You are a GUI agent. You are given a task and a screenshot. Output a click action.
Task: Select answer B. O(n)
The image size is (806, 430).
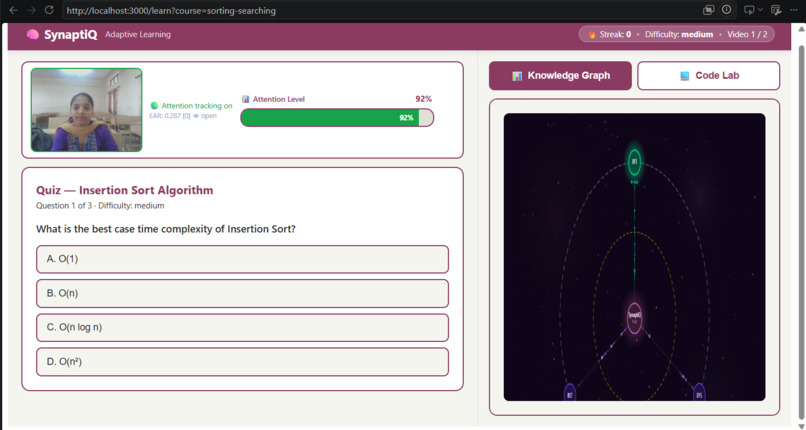242,293
